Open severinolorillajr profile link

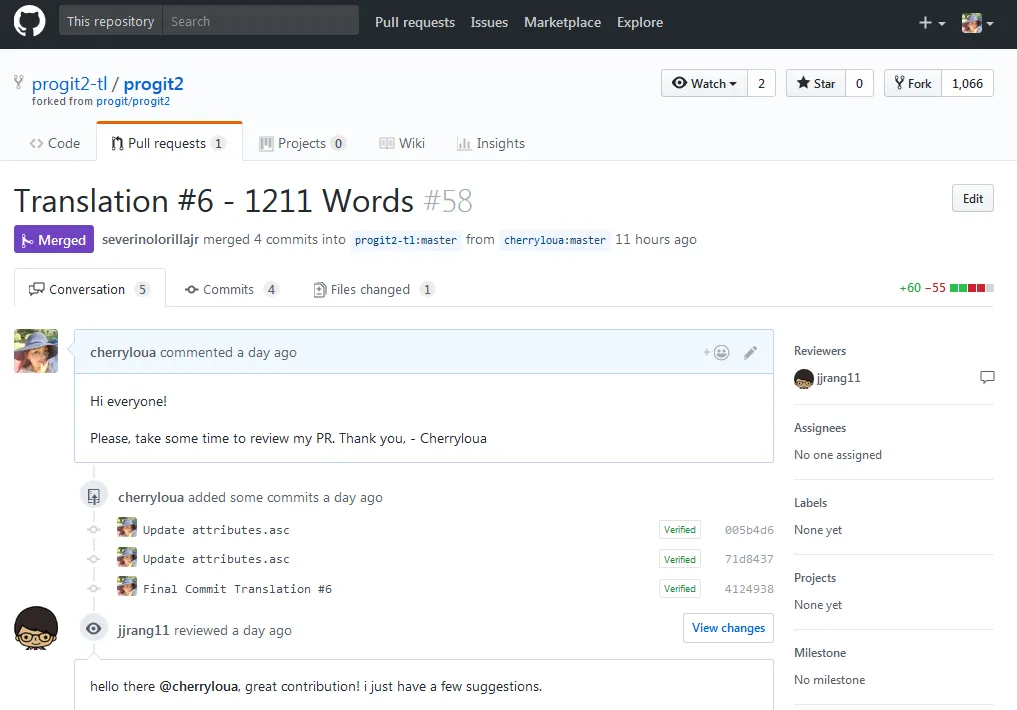(150, 239)
